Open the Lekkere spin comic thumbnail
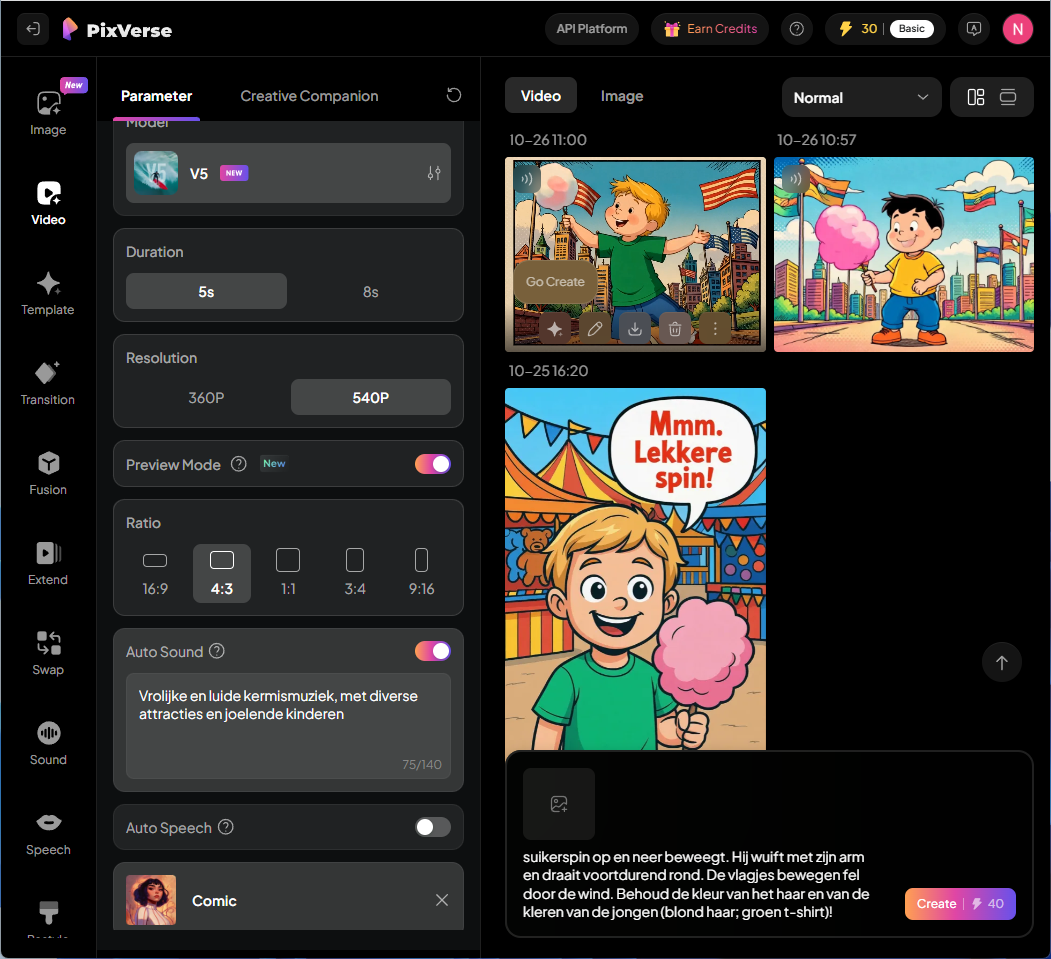Screen dimensions: 1051x959 click(635, 568)
